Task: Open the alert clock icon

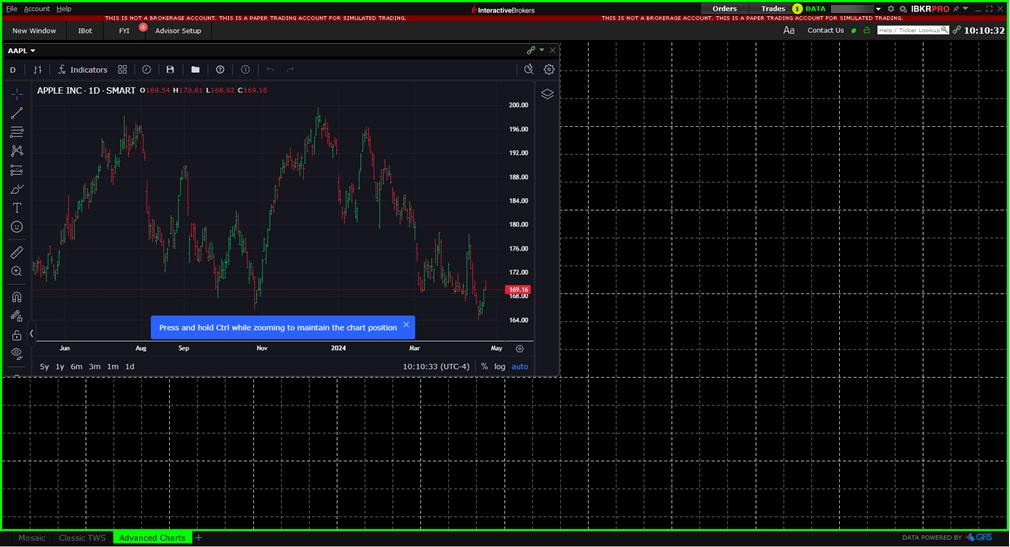Action: pyautogui.click(x=146, y=70)
